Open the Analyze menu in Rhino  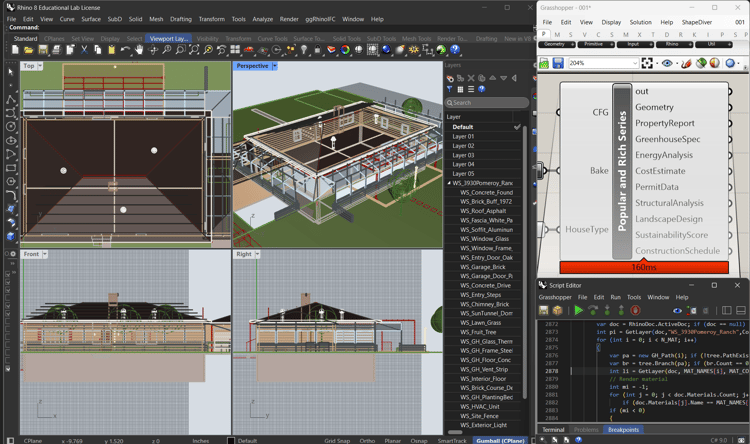point(262,19)
